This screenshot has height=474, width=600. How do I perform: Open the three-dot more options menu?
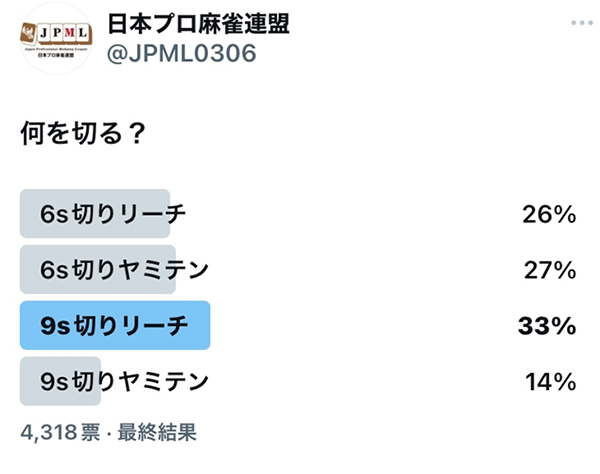pyautogui.click(x=582, y=23)
